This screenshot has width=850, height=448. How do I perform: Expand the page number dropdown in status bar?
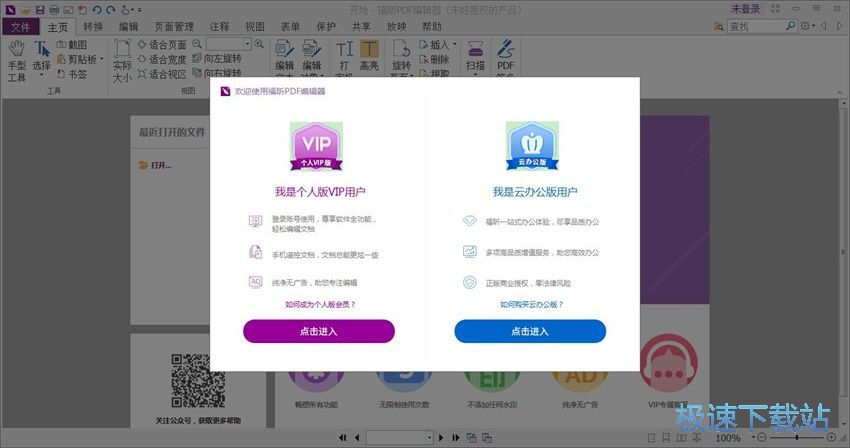(x=429, y=437)
